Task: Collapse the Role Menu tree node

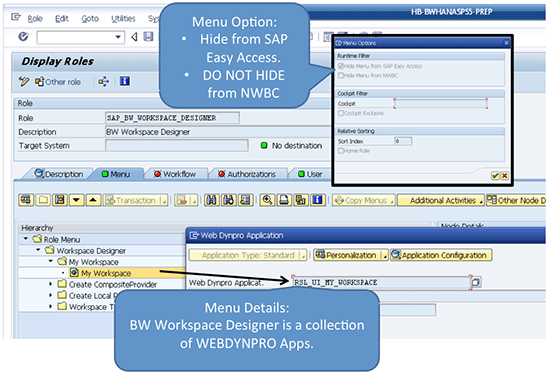Action: tap(26, 239)
